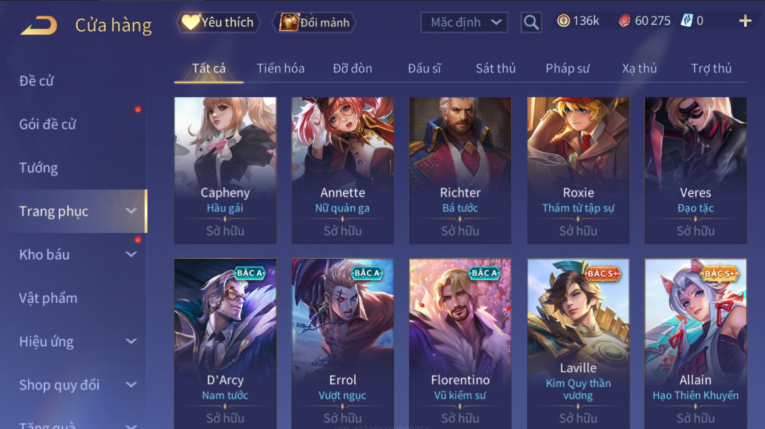Tap the blue voucher icon showing 0
Screen dimensions: 765x429
tap(686, 20)
